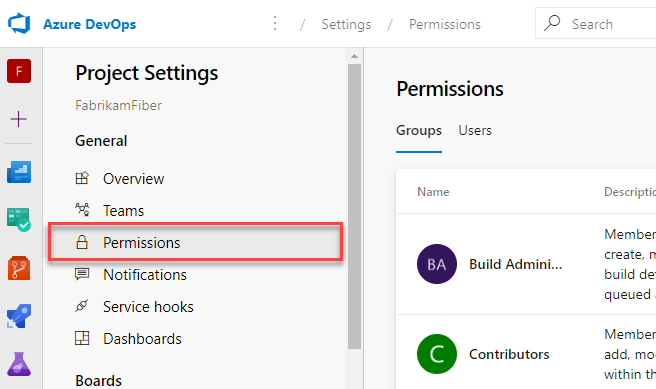
Task: Click the search magnifier icon
Action: (x=552, y=23)
